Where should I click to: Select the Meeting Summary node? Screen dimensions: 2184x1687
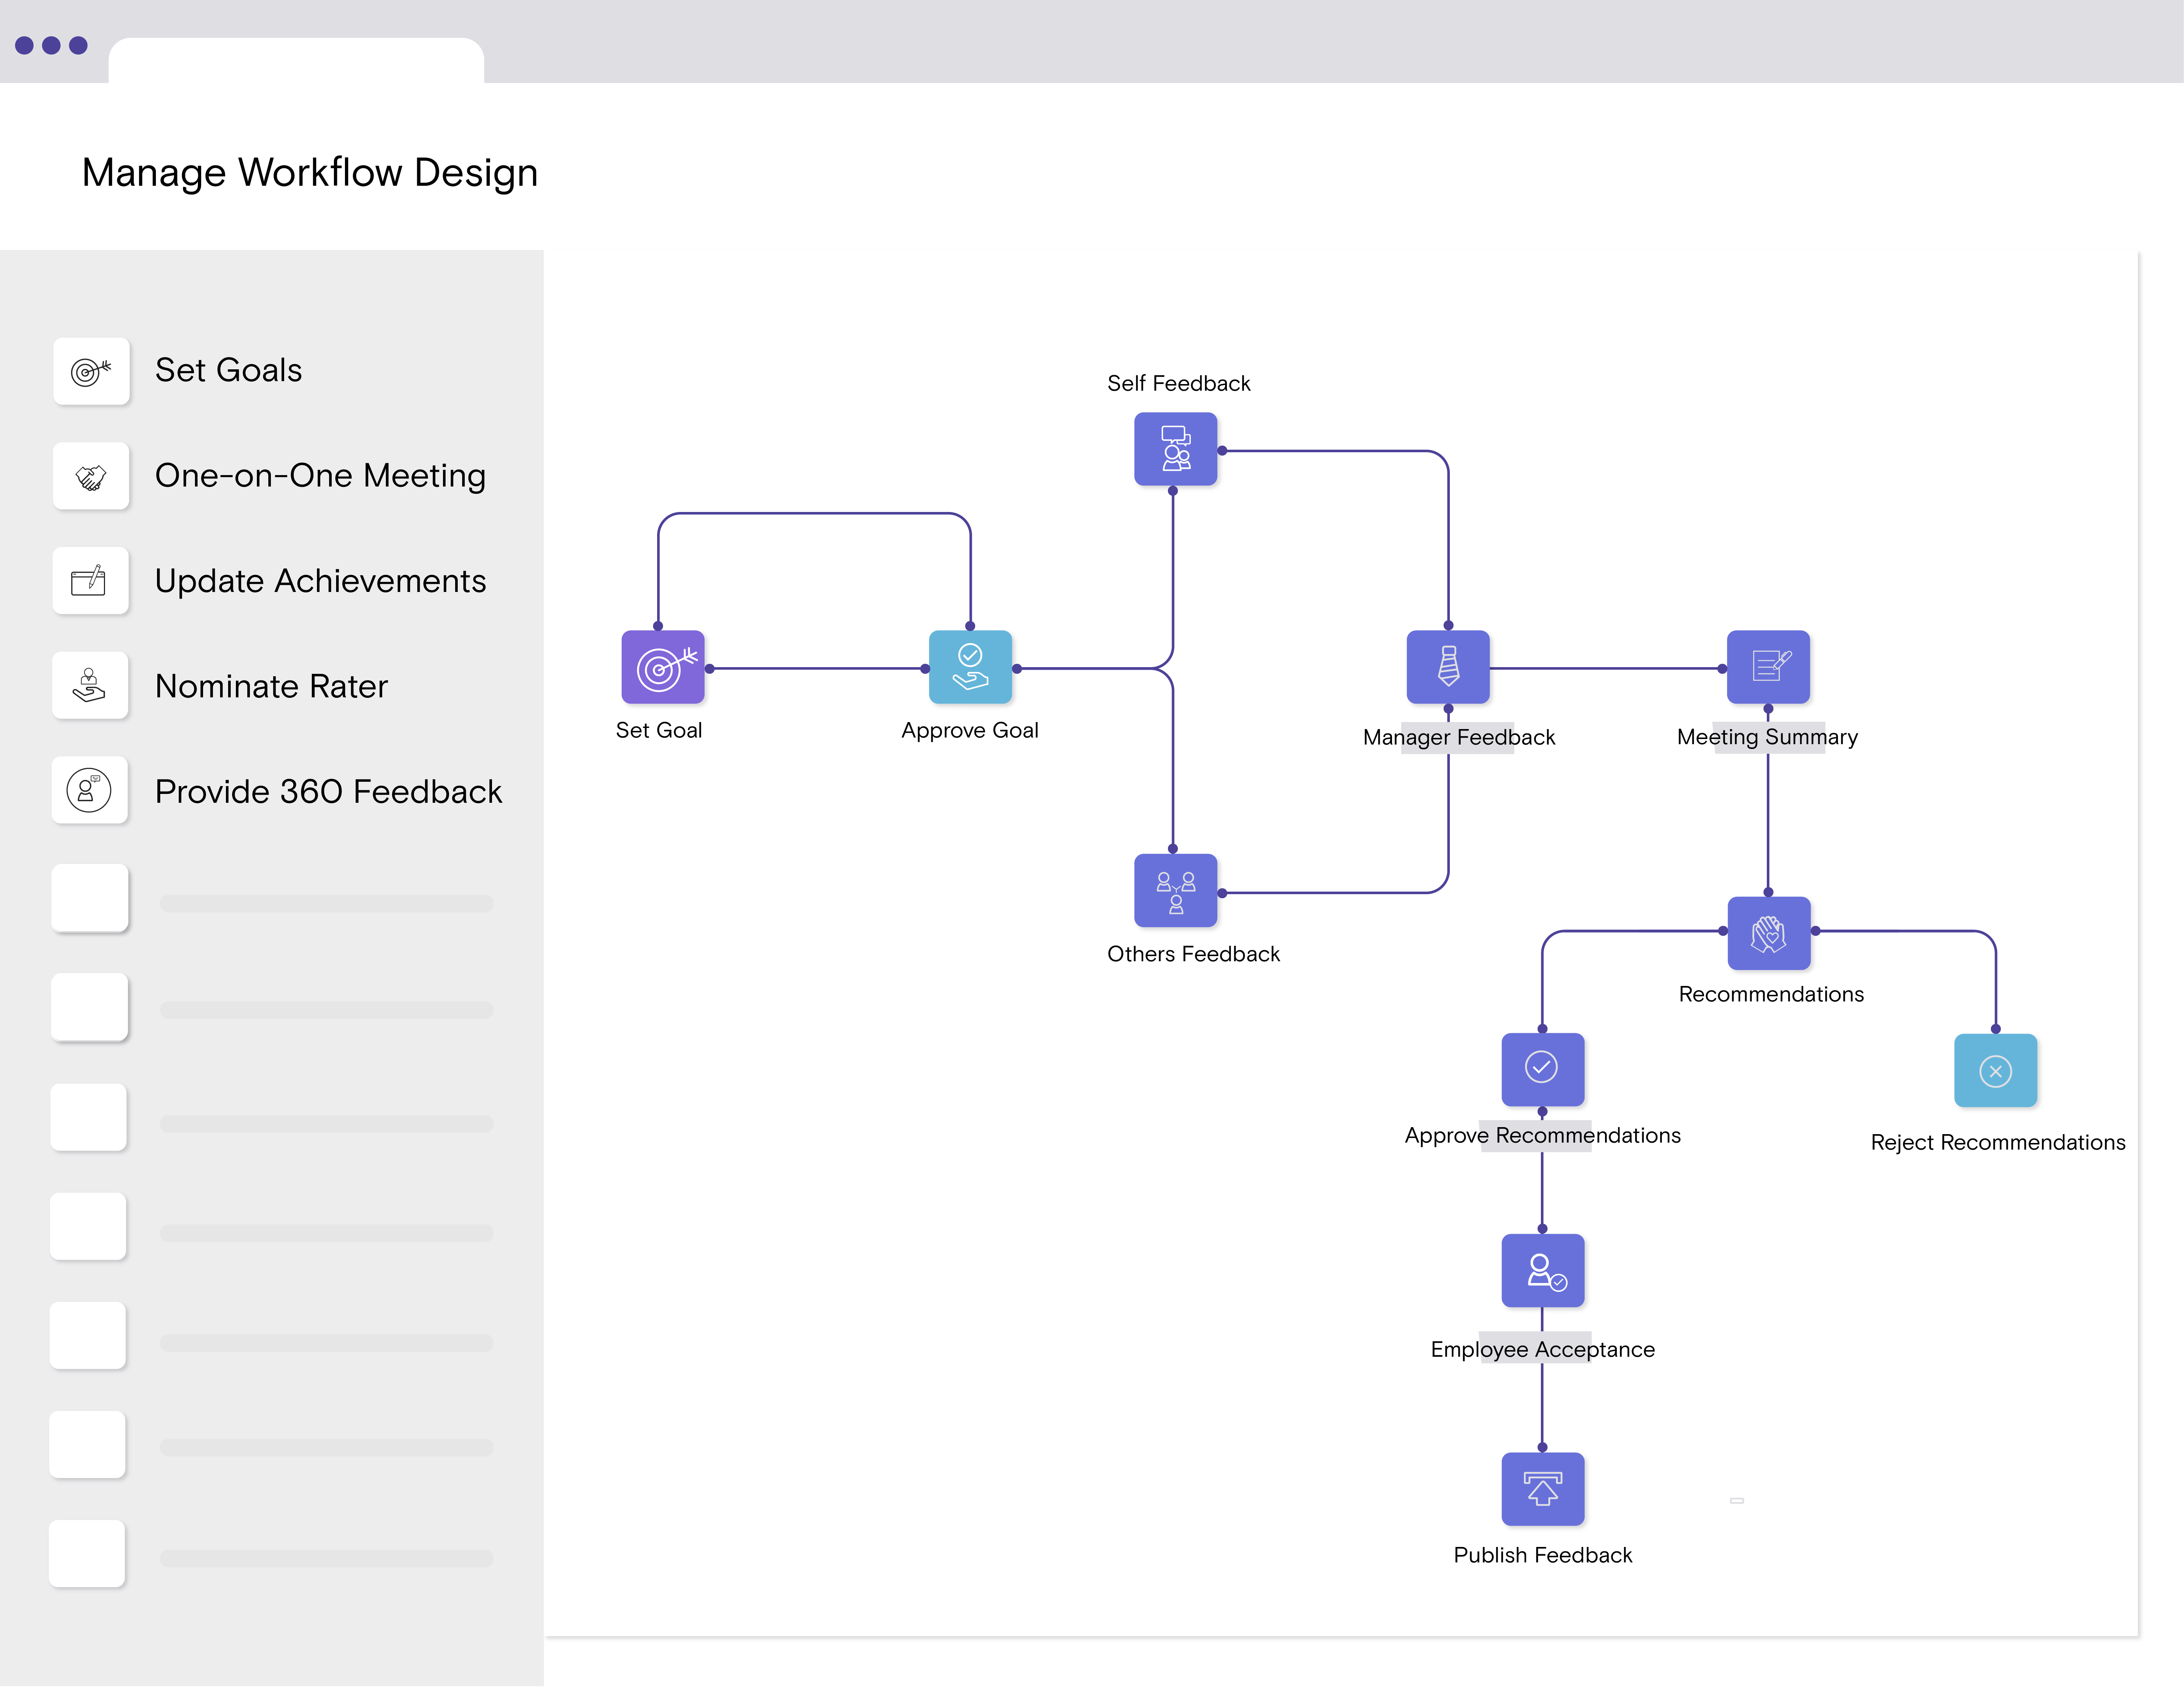(1768, 667)
